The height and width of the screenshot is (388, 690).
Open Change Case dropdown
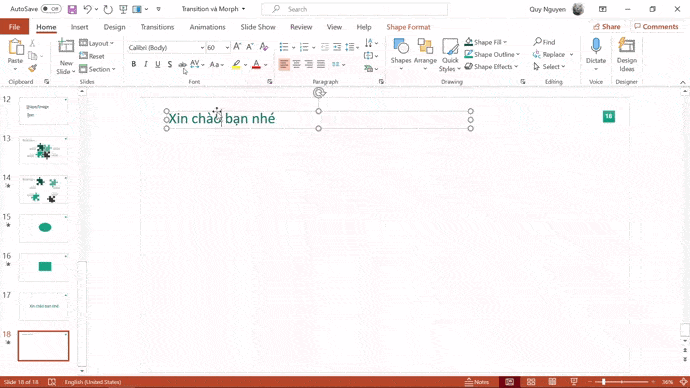coord(217,65)
